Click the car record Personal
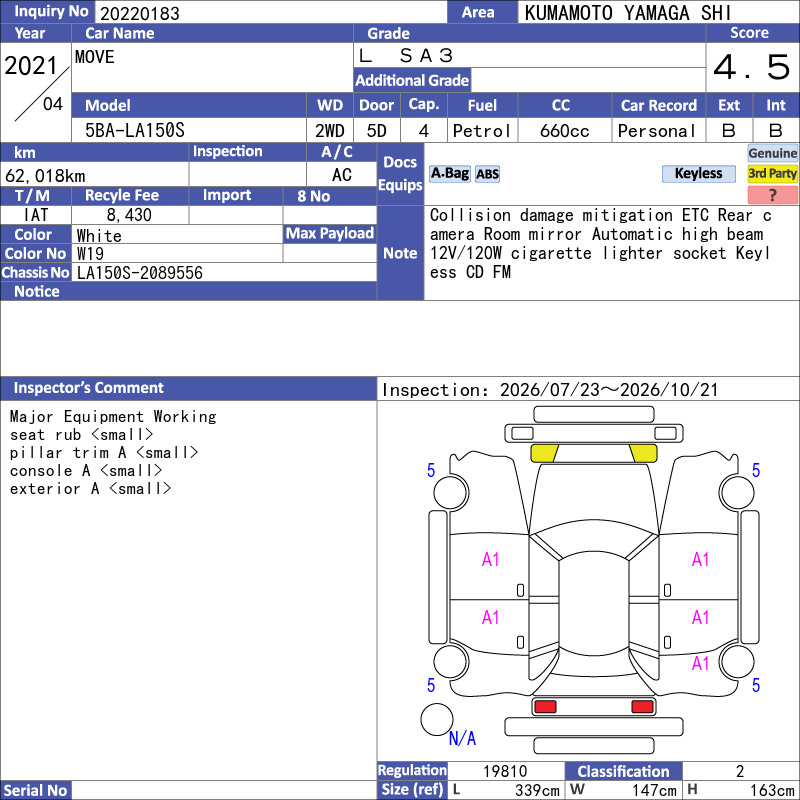This screenshot has height=800, width=800. pos(657,131)
